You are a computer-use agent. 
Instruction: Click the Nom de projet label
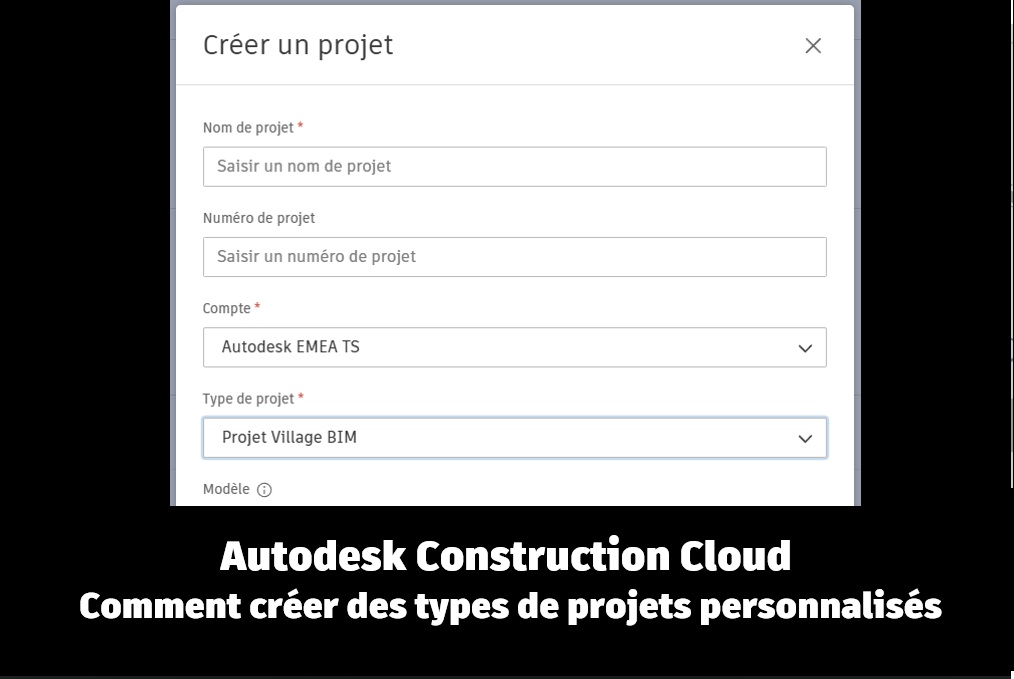[x=247, y=127]
